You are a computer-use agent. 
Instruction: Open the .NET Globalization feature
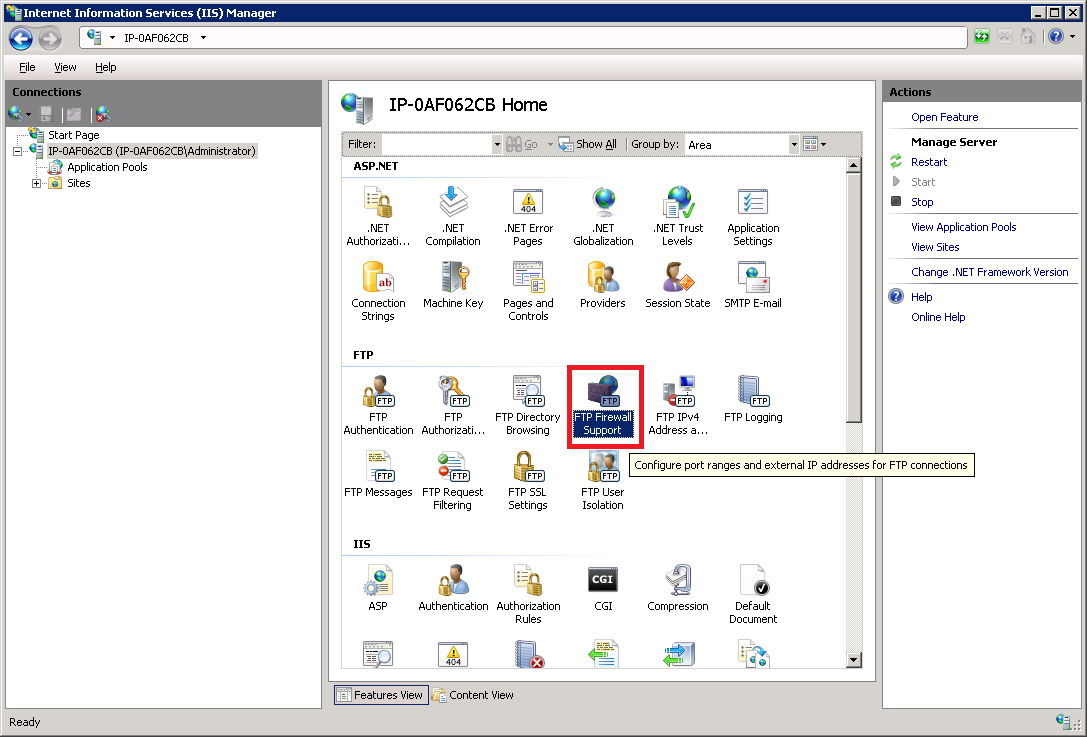tap(603, 216)
